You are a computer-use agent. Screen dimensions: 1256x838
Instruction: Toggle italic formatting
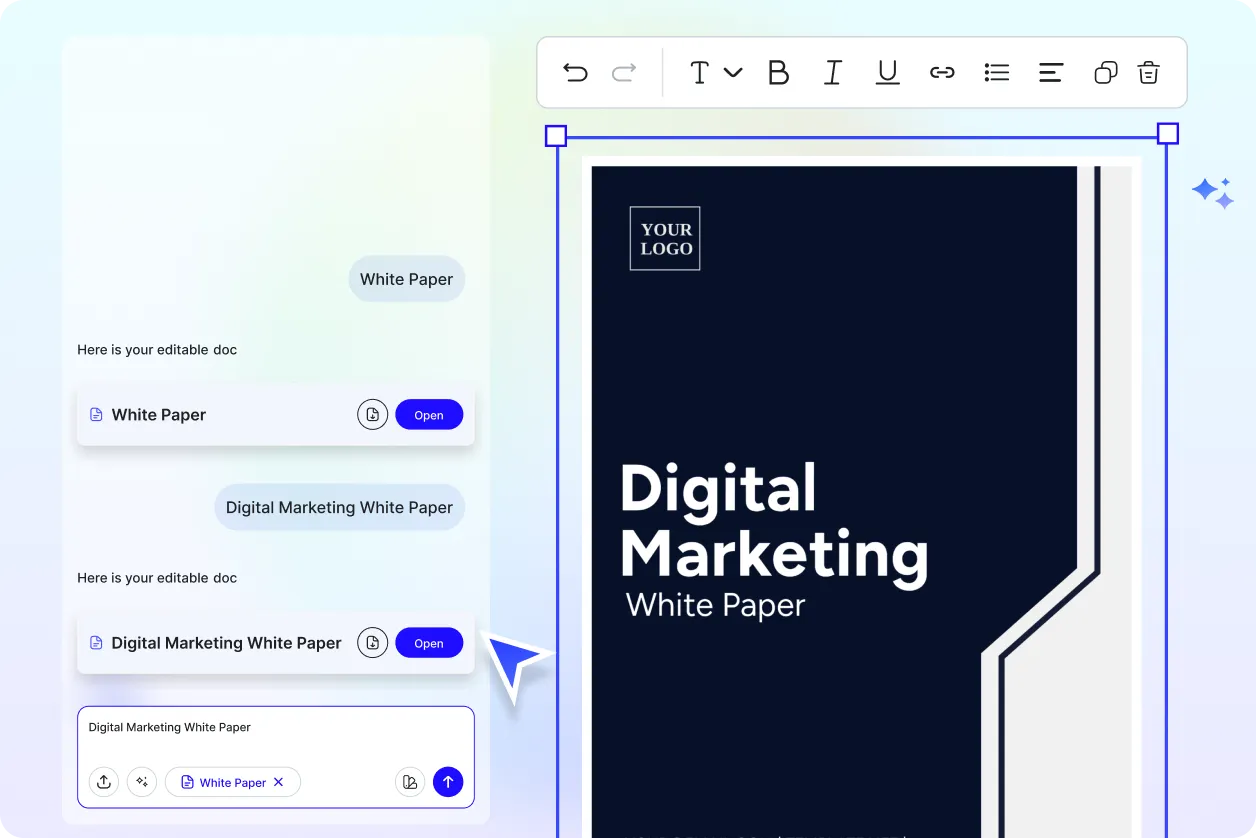[832, 72]
